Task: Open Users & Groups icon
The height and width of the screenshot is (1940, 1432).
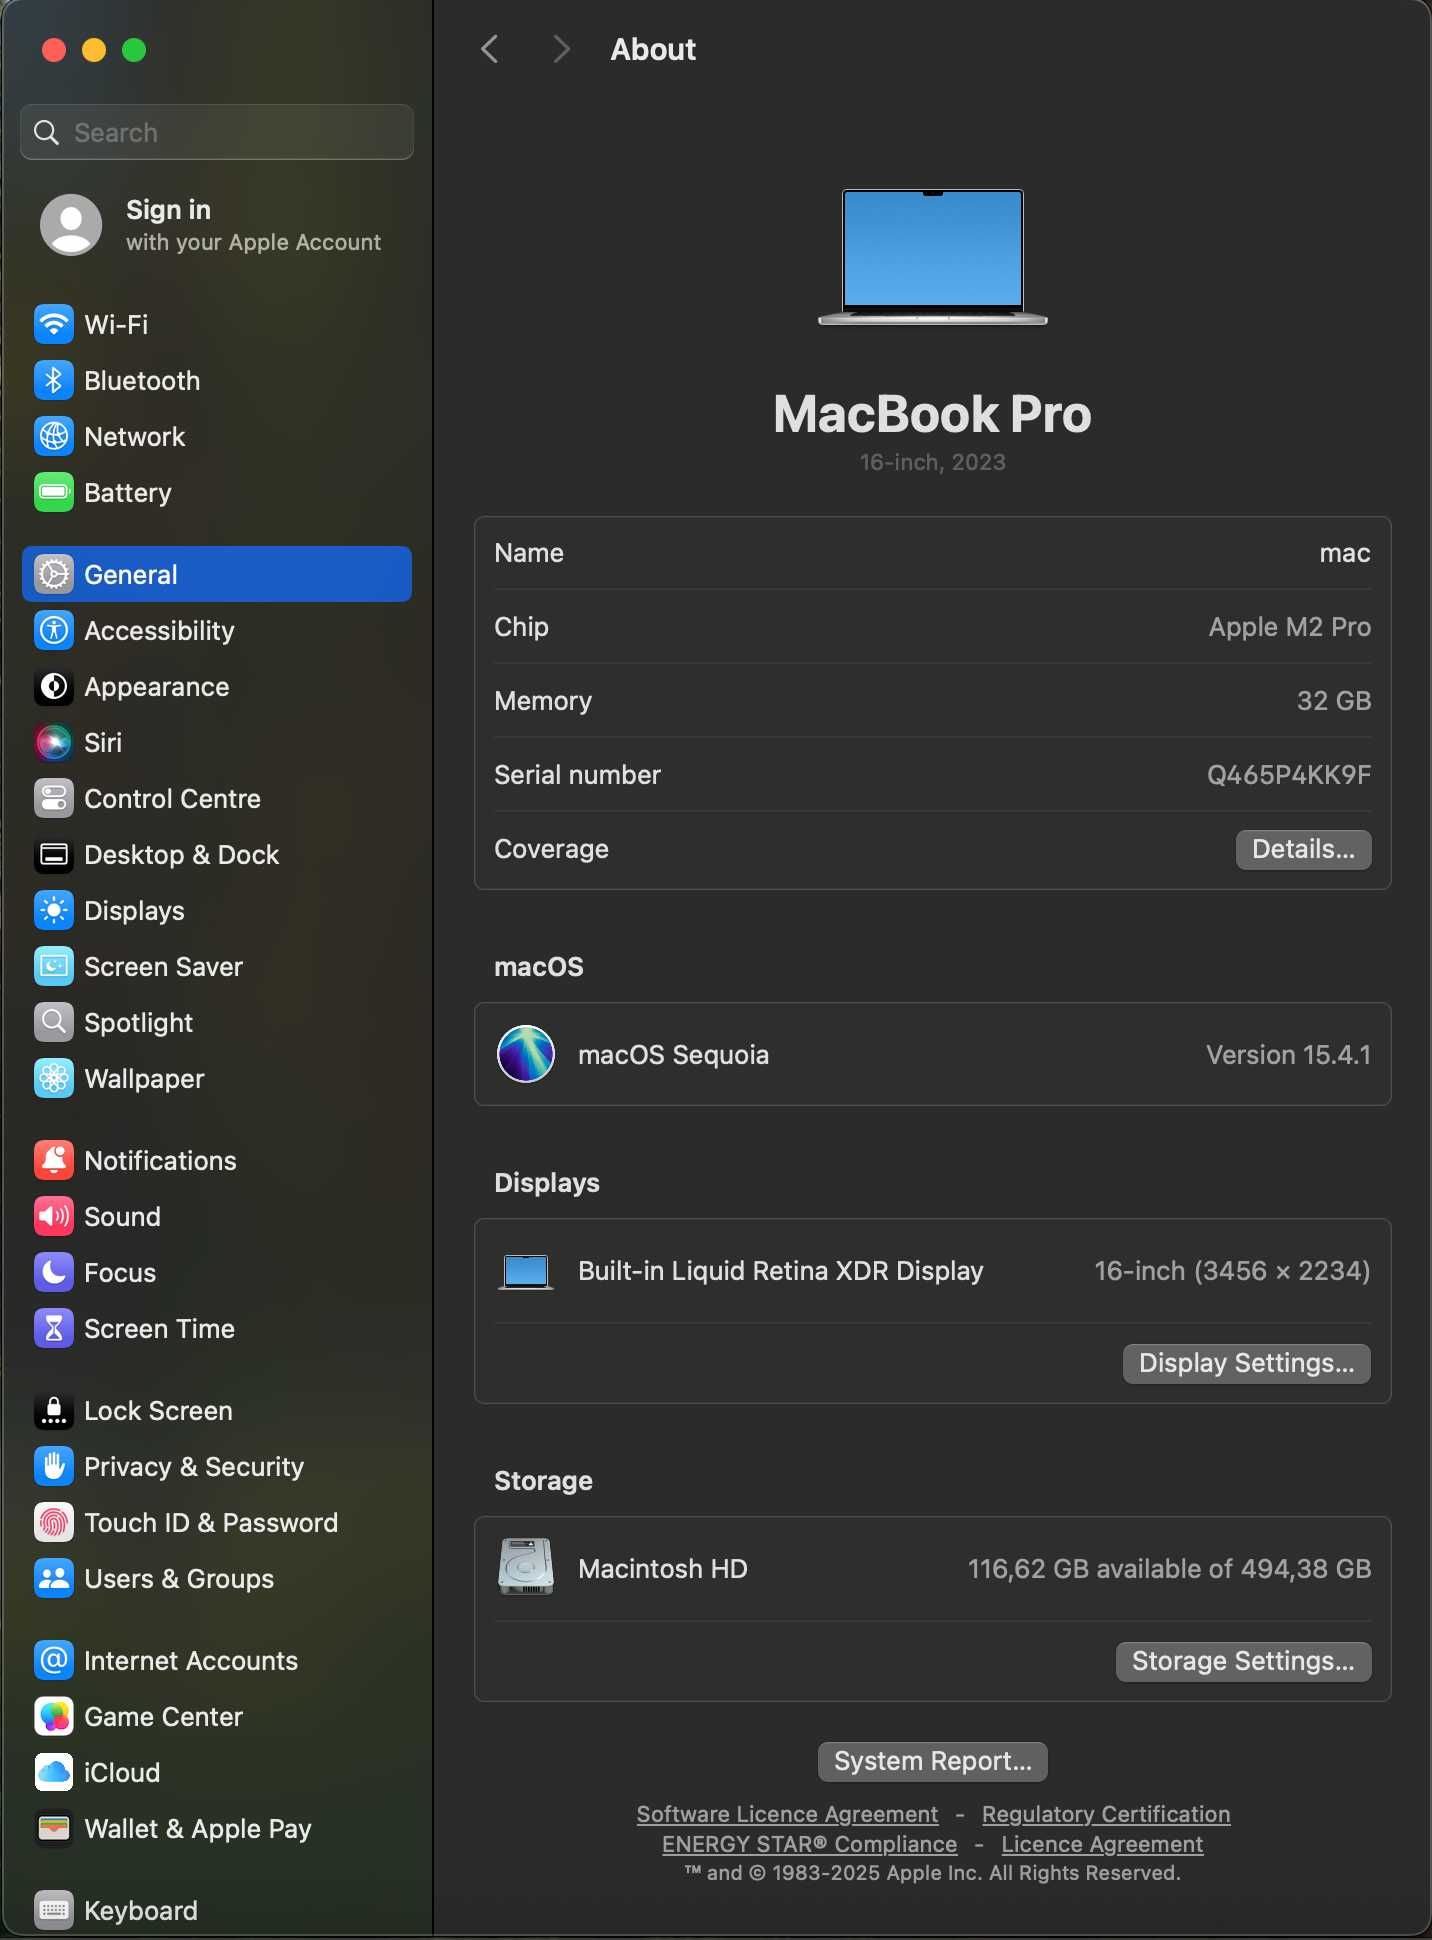Action: point(53,1578)
